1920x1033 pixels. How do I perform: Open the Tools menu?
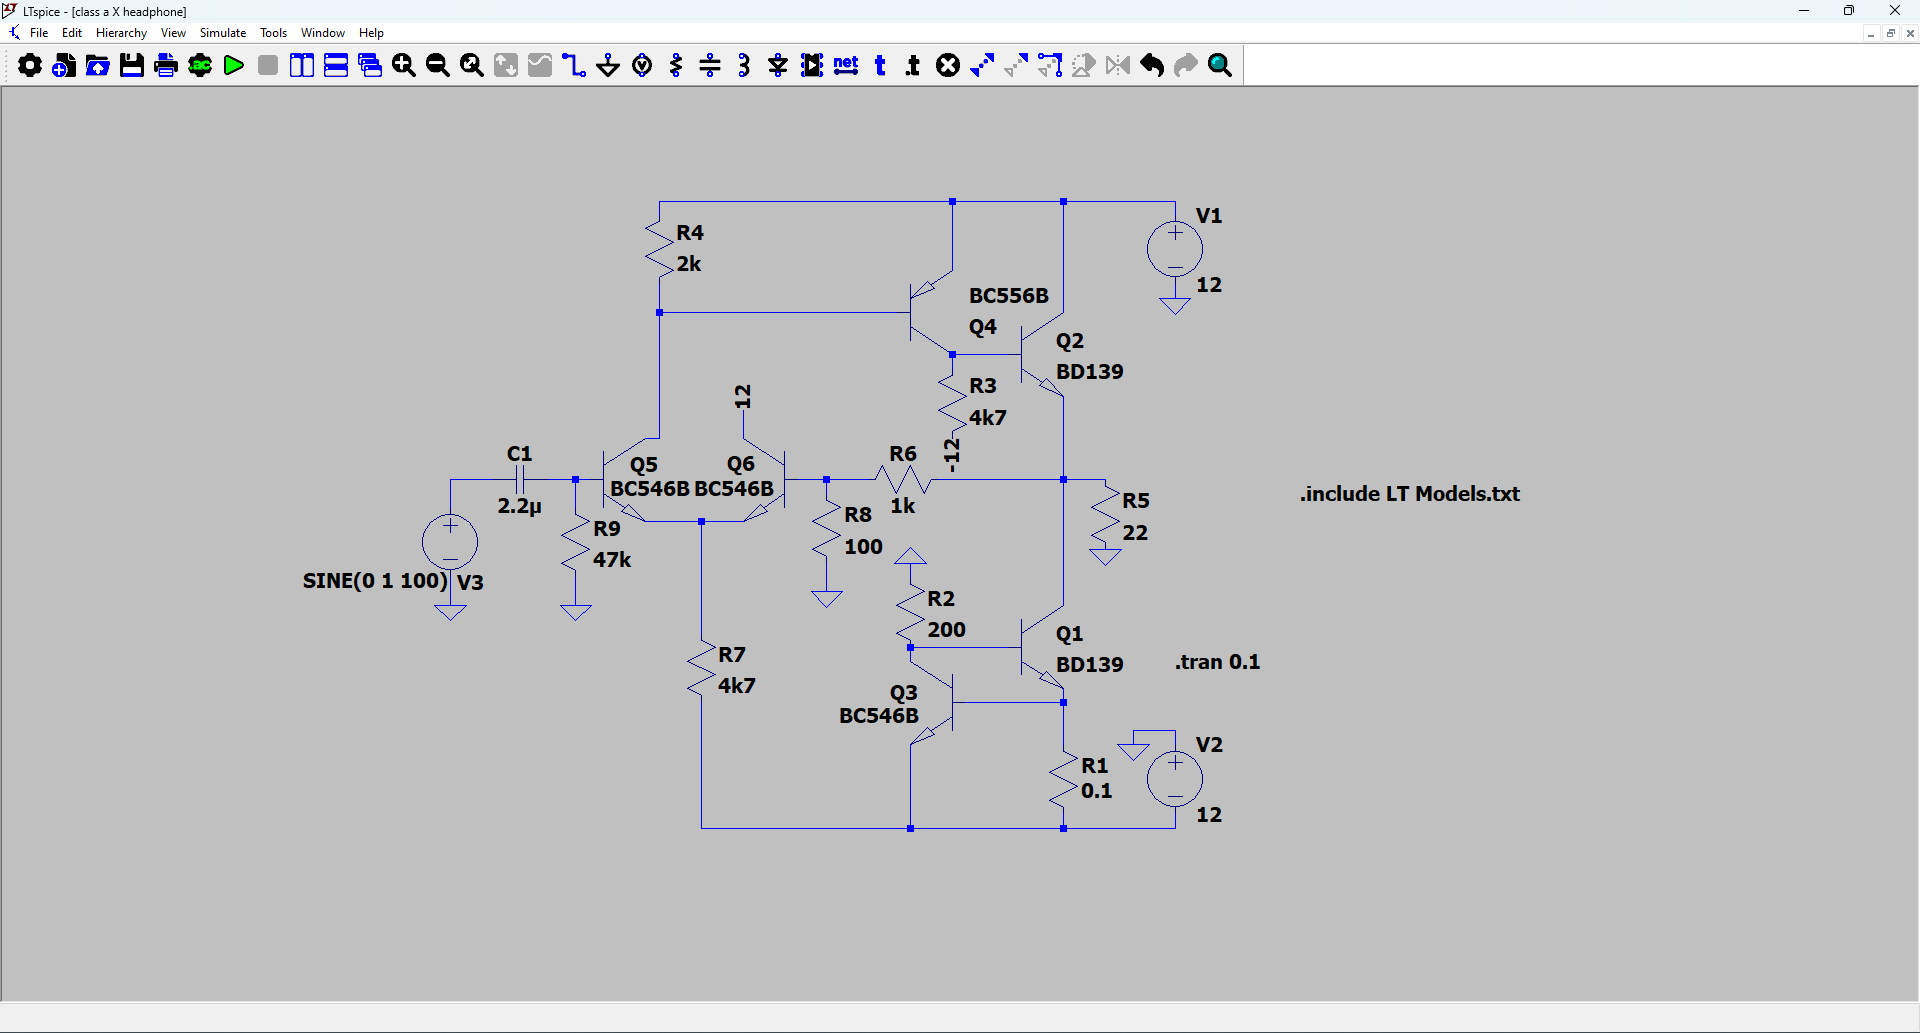click(273, 33)
